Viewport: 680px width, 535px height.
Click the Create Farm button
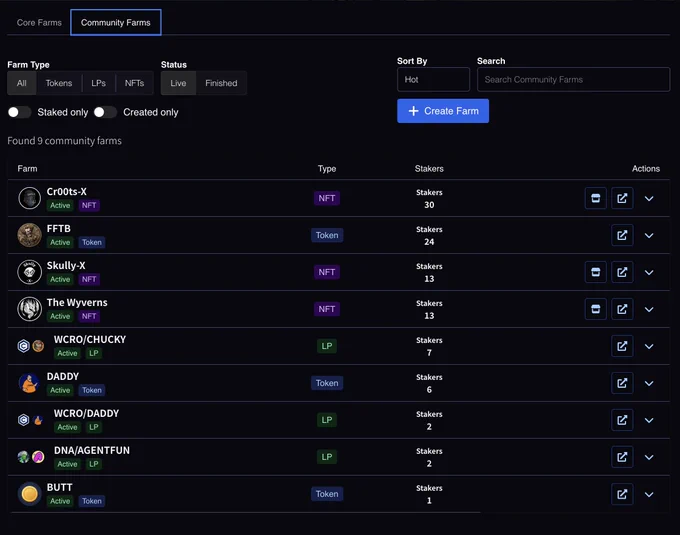click(443, 111)
